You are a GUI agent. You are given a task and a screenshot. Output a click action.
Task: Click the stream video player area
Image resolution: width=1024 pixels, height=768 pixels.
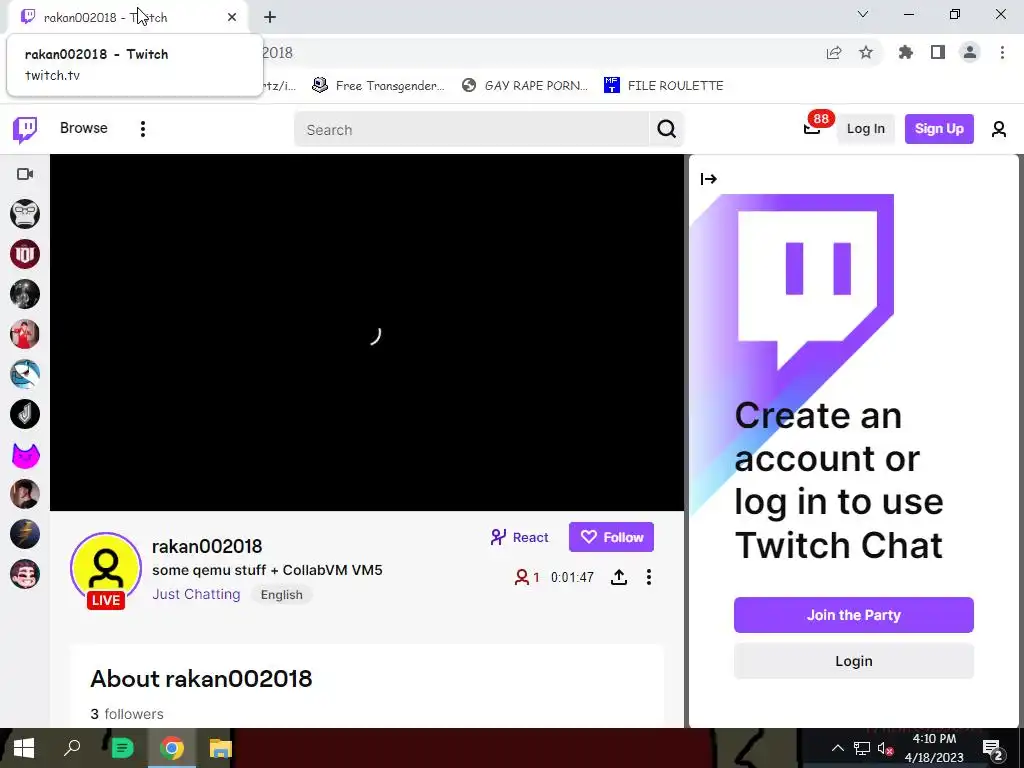click(367, 332)
